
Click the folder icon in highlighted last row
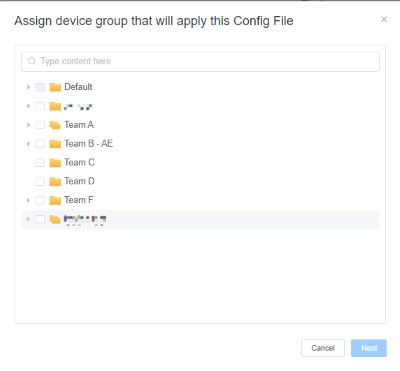click(x=55, y=219)
